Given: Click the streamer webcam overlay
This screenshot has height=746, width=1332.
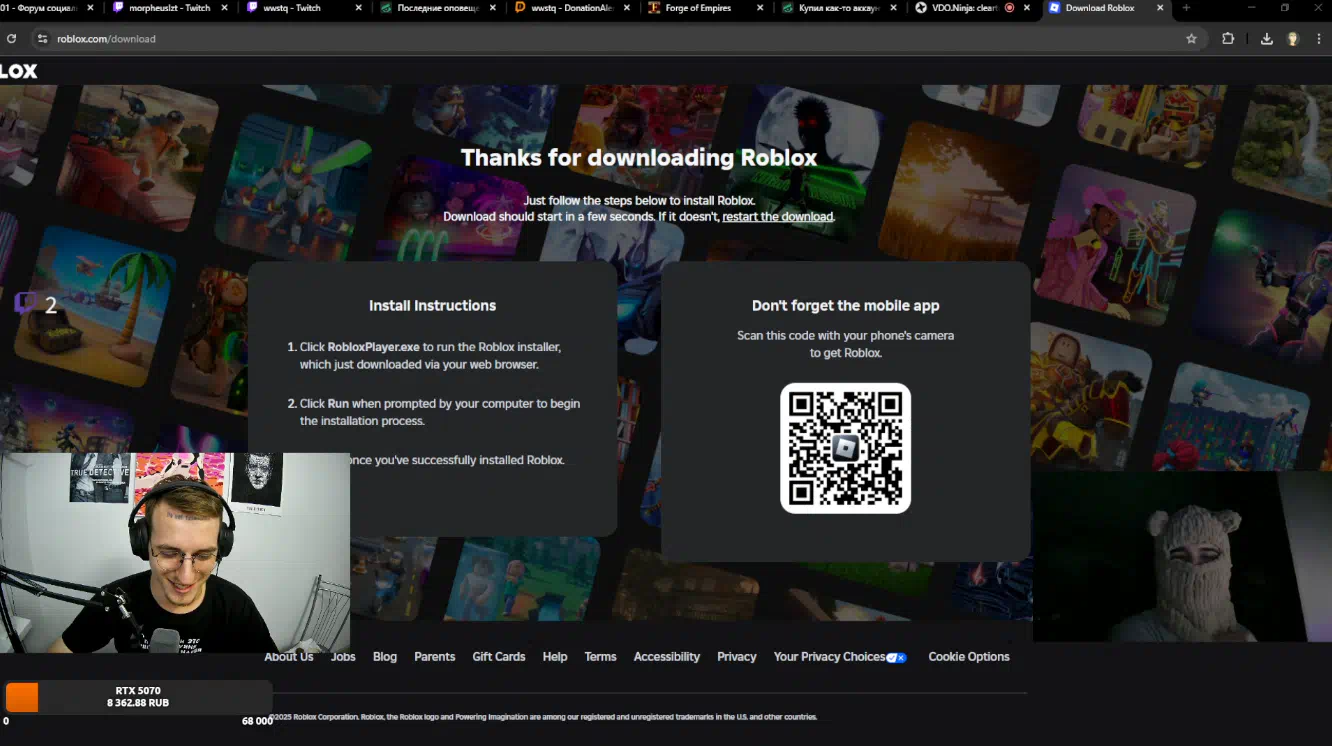Looking at the screenshot, I should (175, 552).
